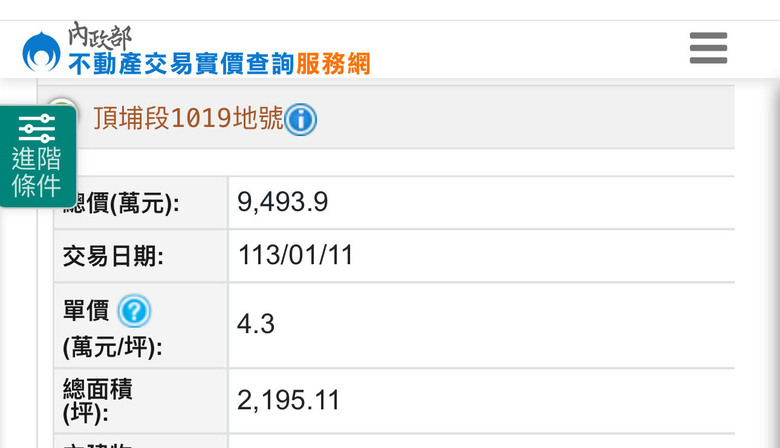Click the 內政部 calligraphy text in header
Viewport: 780px width, 448px height.
[x=99, y=36]
